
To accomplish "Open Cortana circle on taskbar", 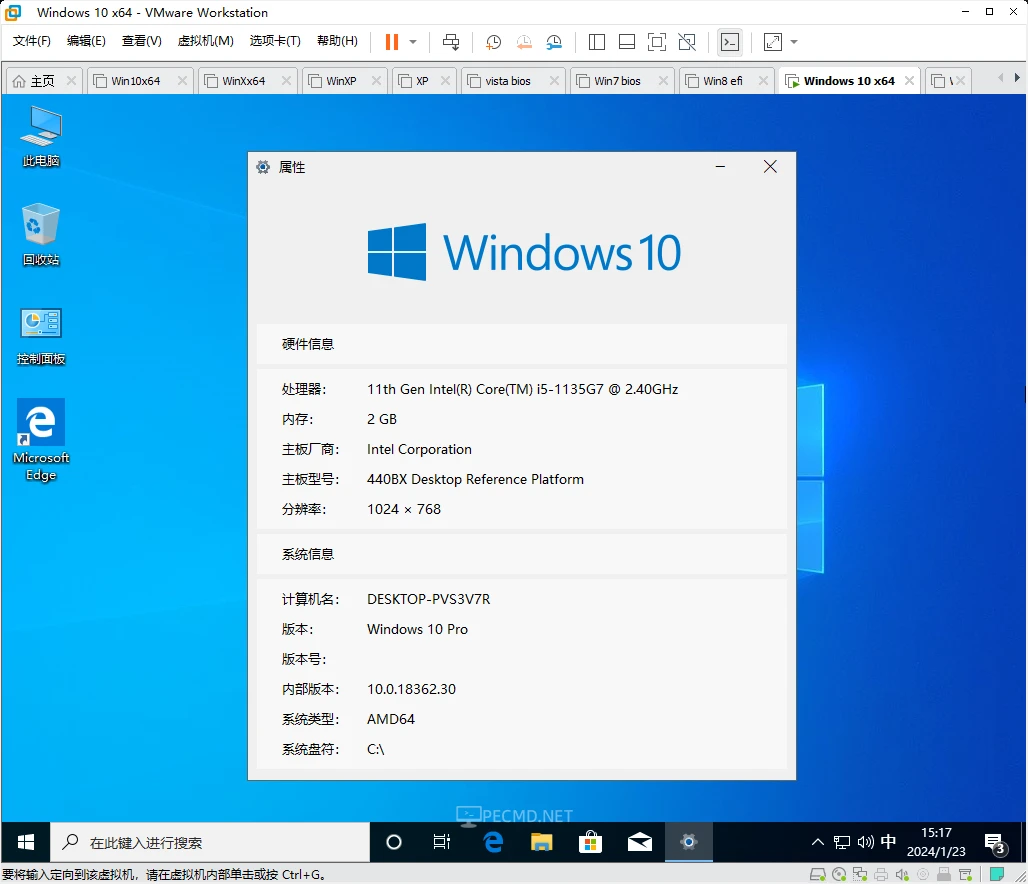I will (x=393, y=842).
